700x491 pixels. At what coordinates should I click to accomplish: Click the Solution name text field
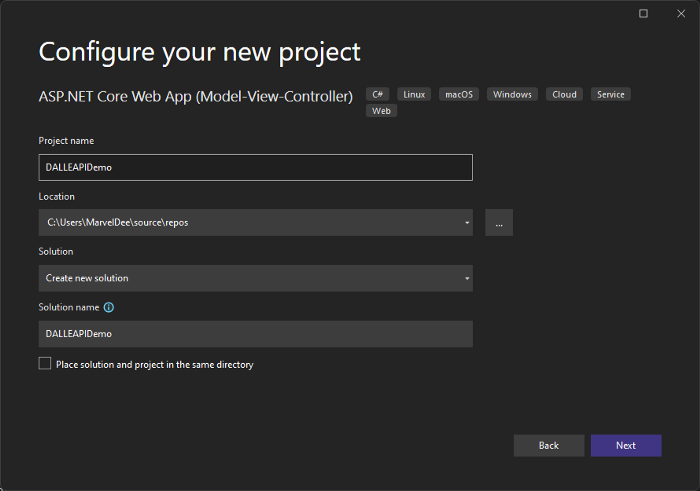255,333
